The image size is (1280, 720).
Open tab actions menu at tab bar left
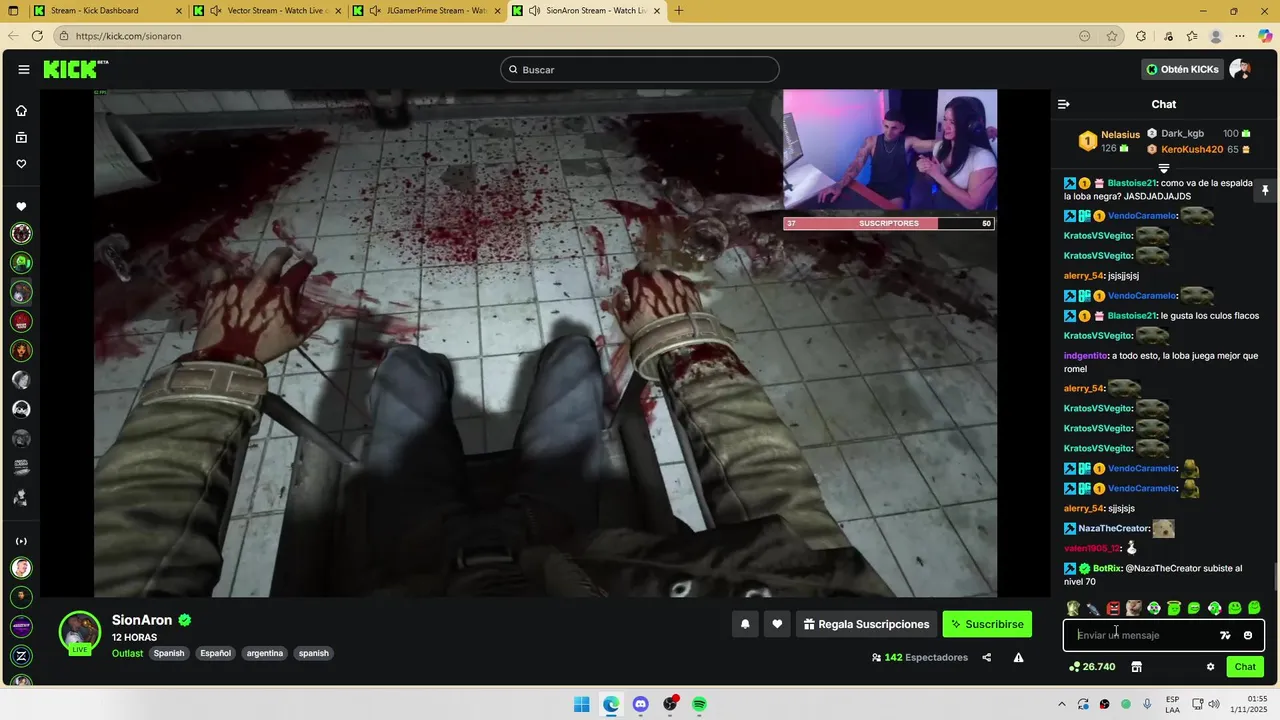coord(14,11)
